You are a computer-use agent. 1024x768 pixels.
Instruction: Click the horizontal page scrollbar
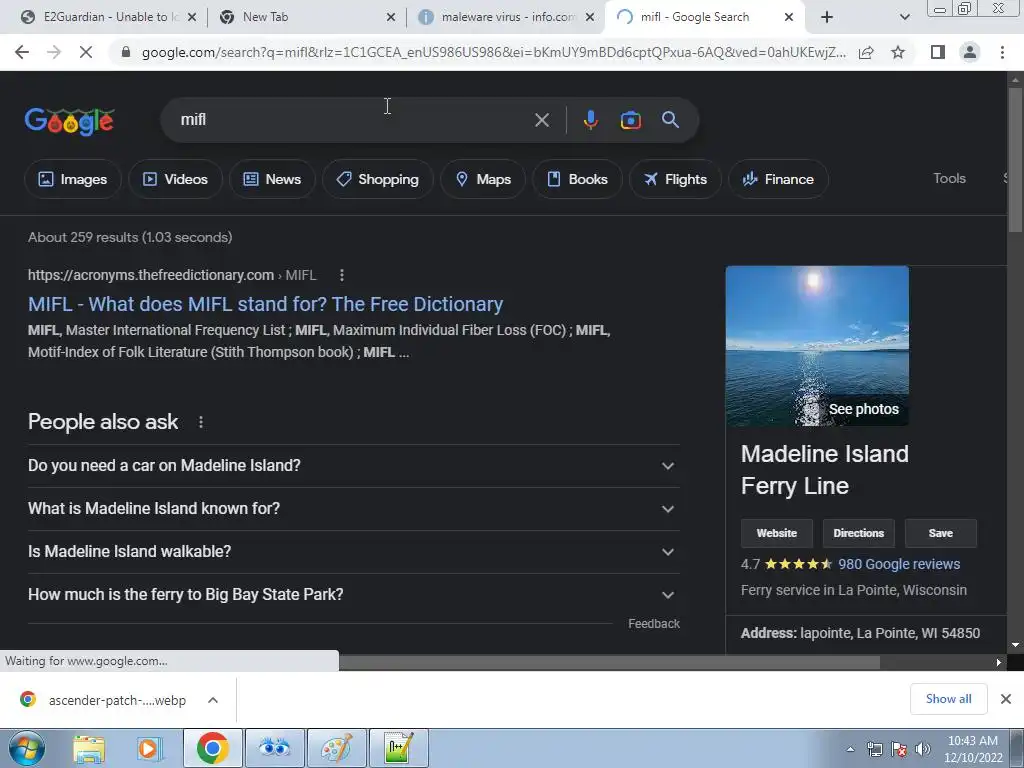607,663
